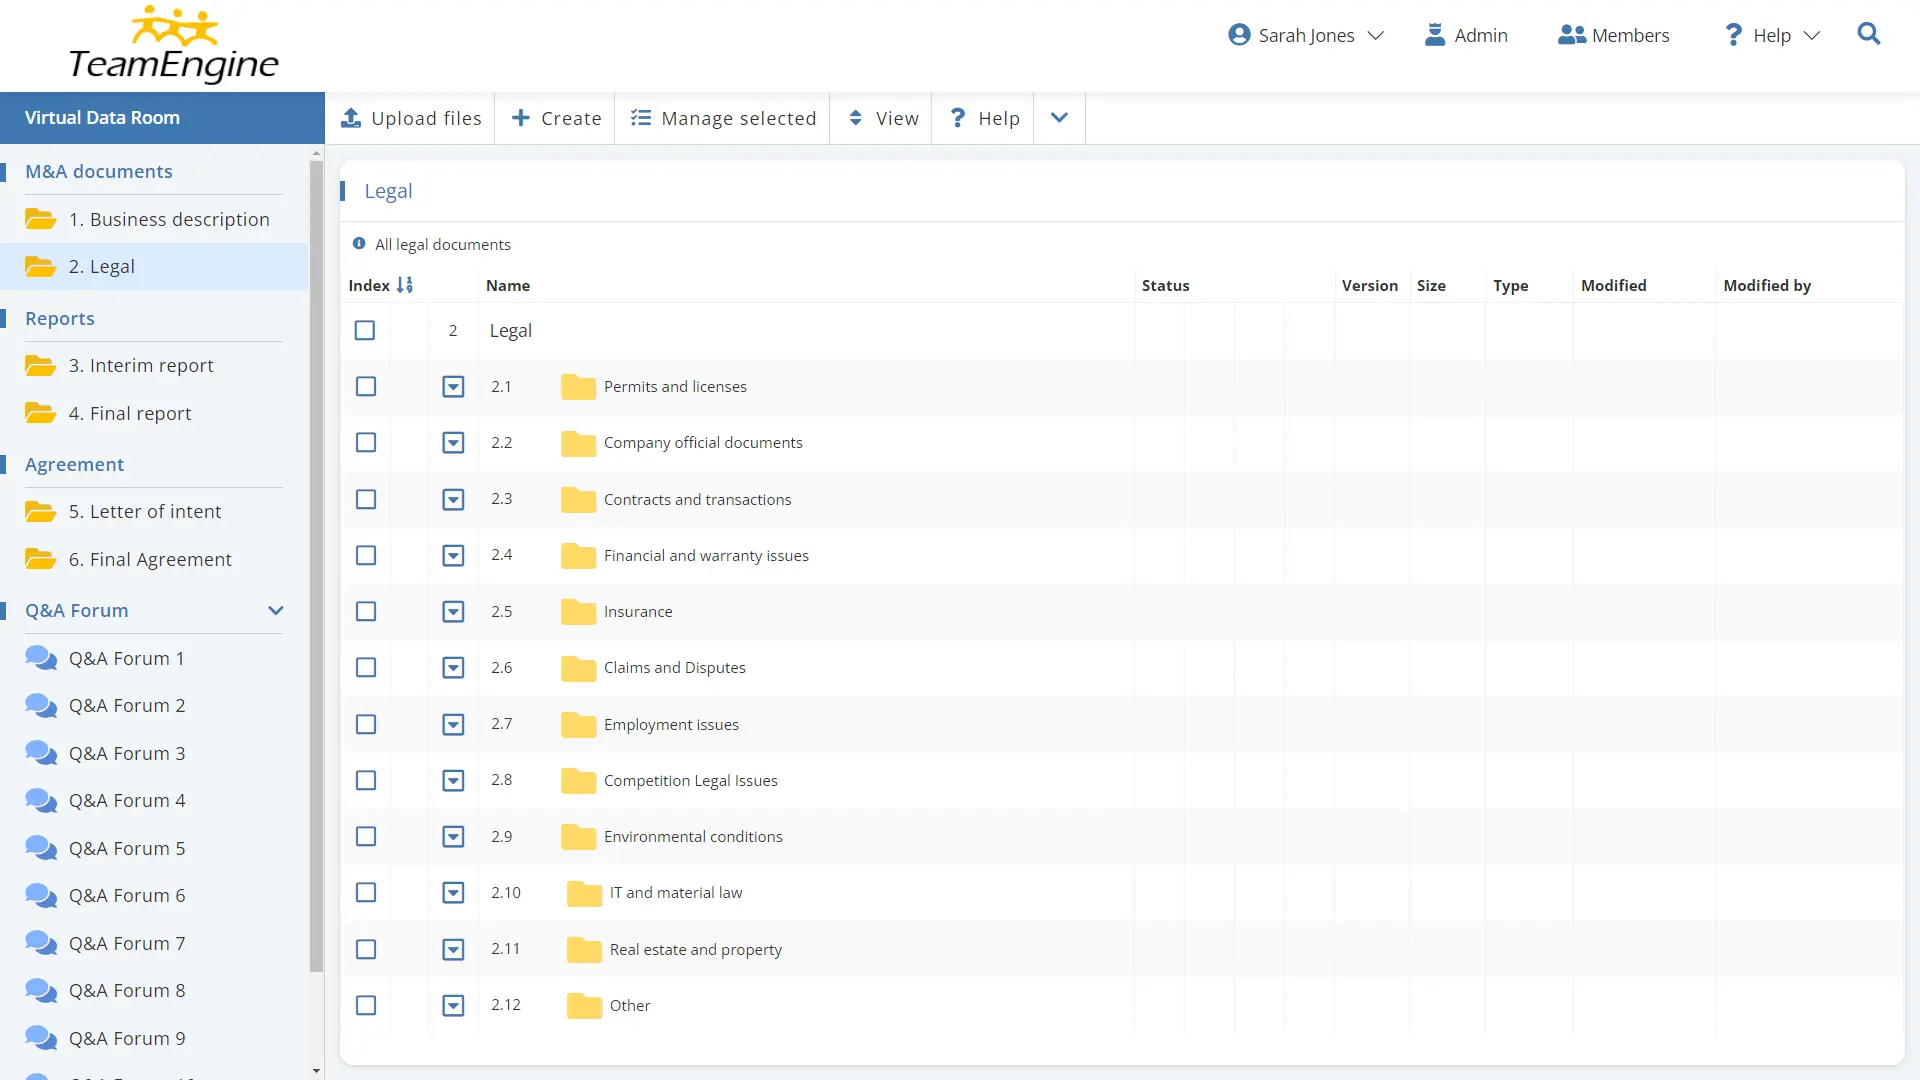
Task: Expand the toolbar overflow chevron
Action: 1059,118
